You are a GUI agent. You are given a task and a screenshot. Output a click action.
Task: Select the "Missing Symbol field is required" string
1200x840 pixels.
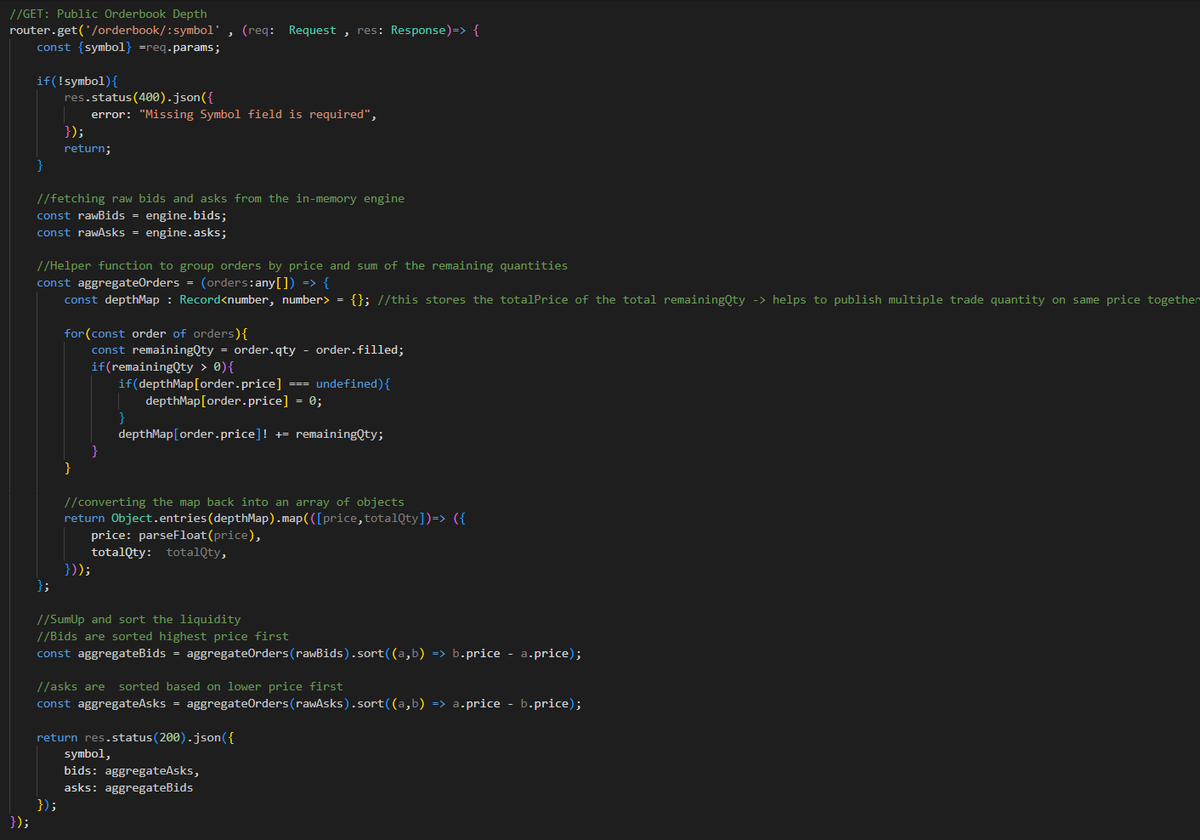click(255, 115)
